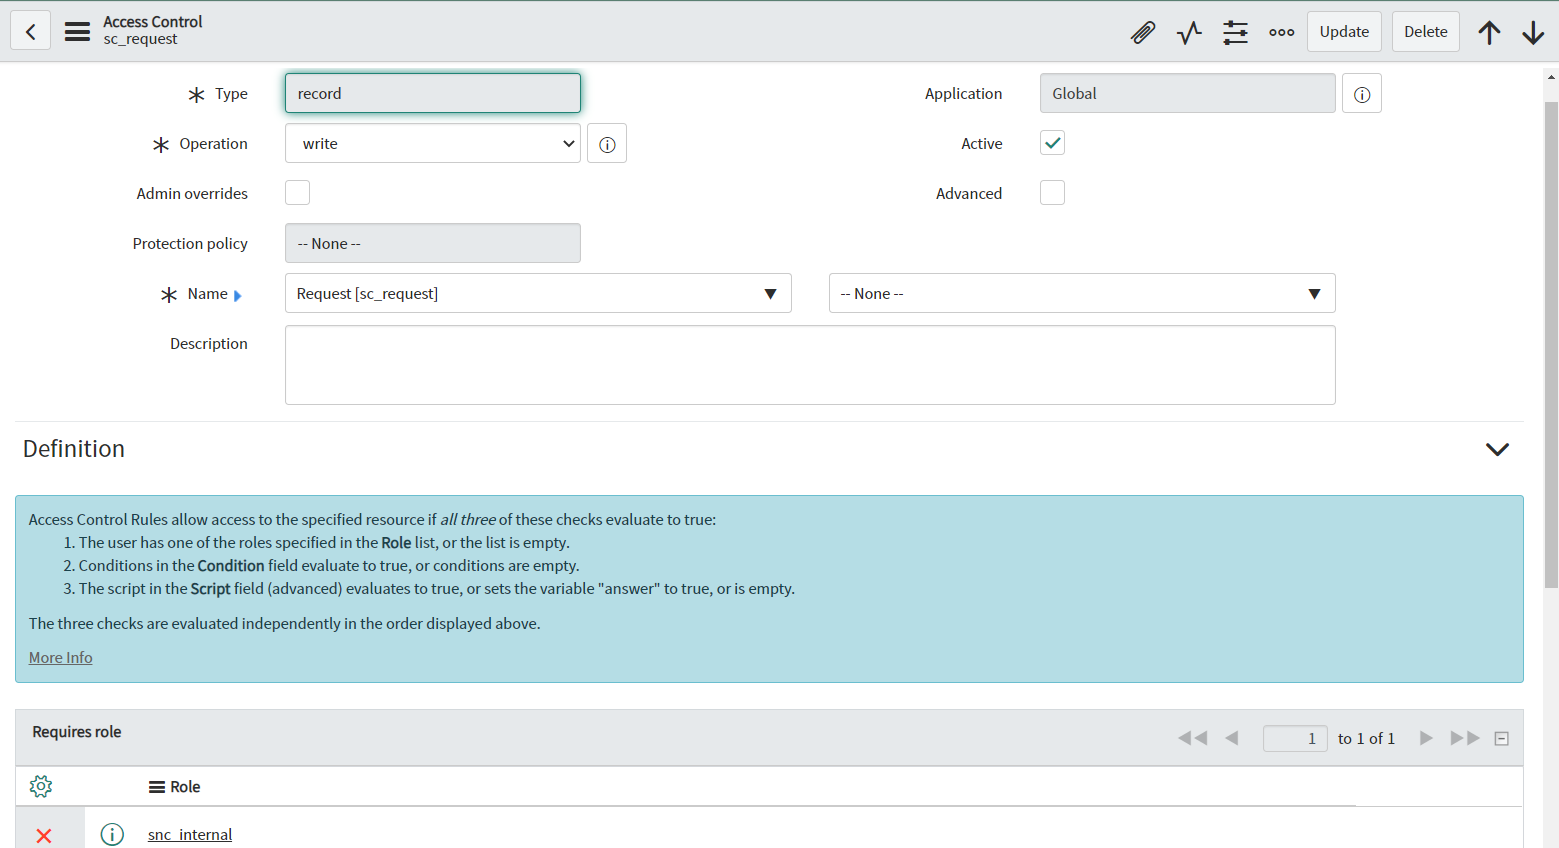1559x848 pixels.
Task: Uncheck the Active checkbox
Action: [1052, 143]
